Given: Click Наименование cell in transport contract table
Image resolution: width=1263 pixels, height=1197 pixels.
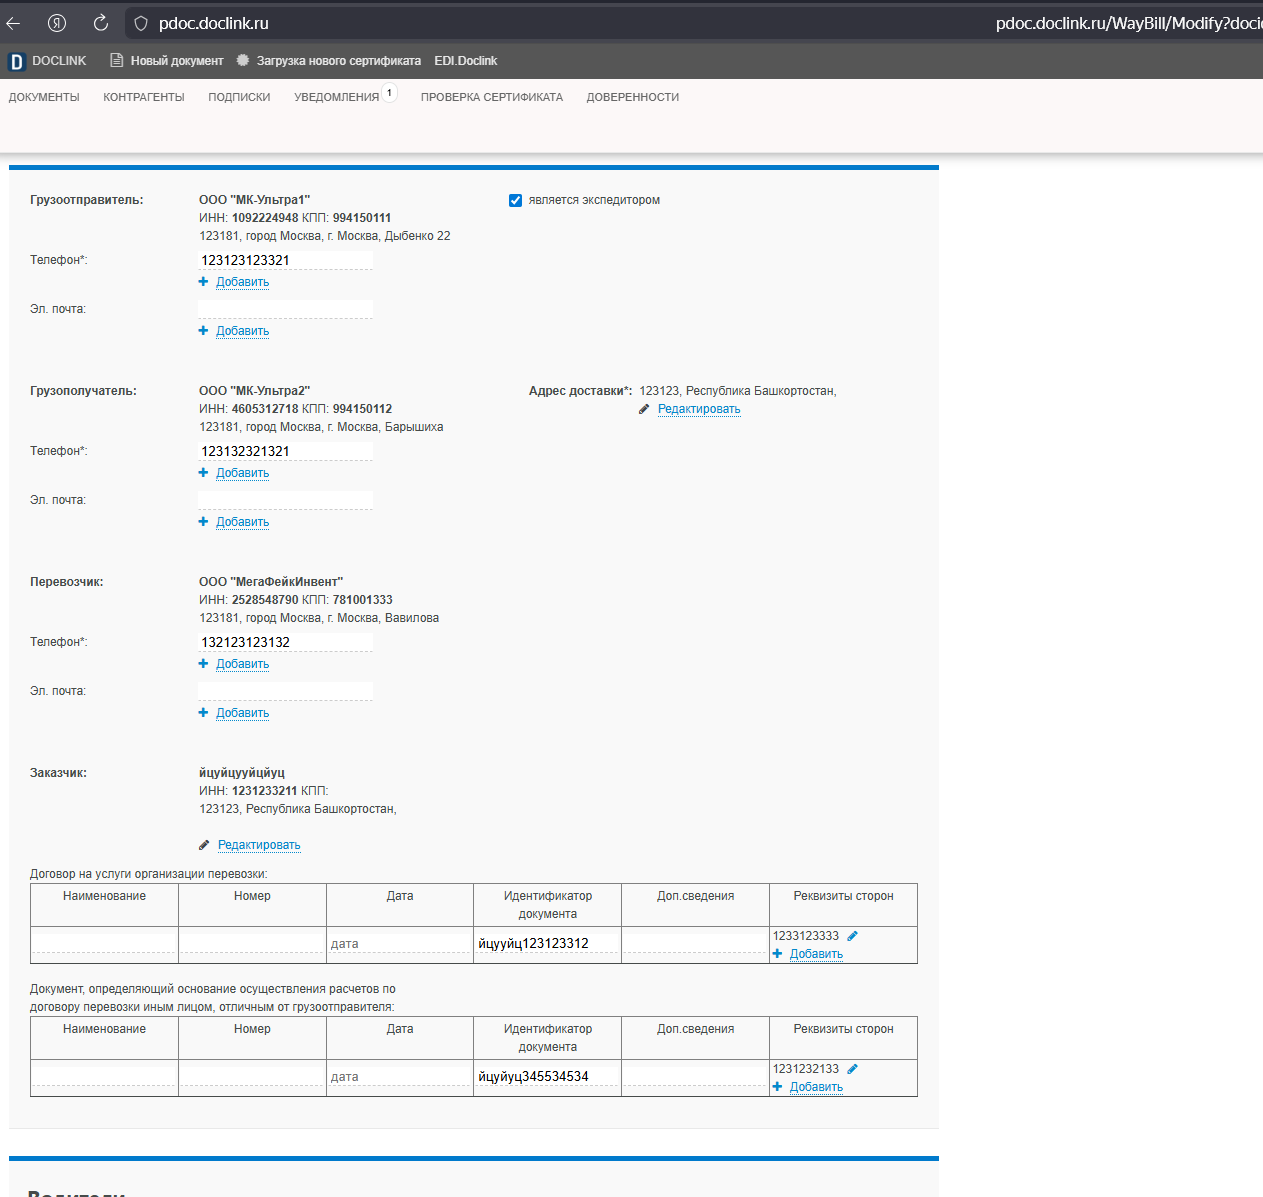Looking at the screenshot, I should tap(105, 943).
